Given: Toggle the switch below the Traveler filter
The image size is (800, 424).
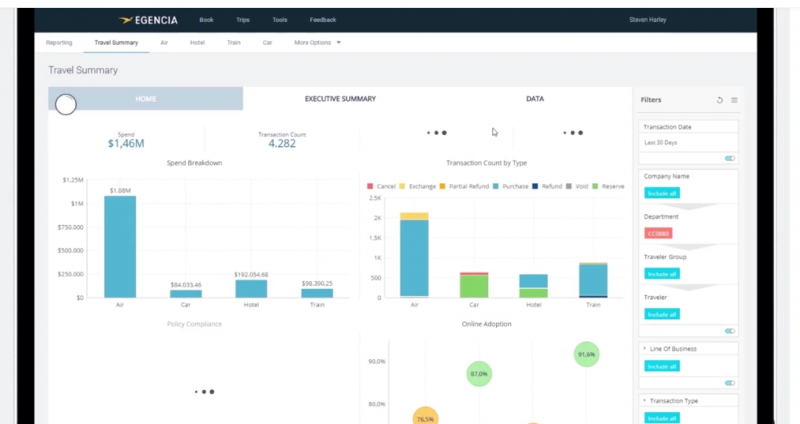Looking at the screenshot, I should point(730,331).
